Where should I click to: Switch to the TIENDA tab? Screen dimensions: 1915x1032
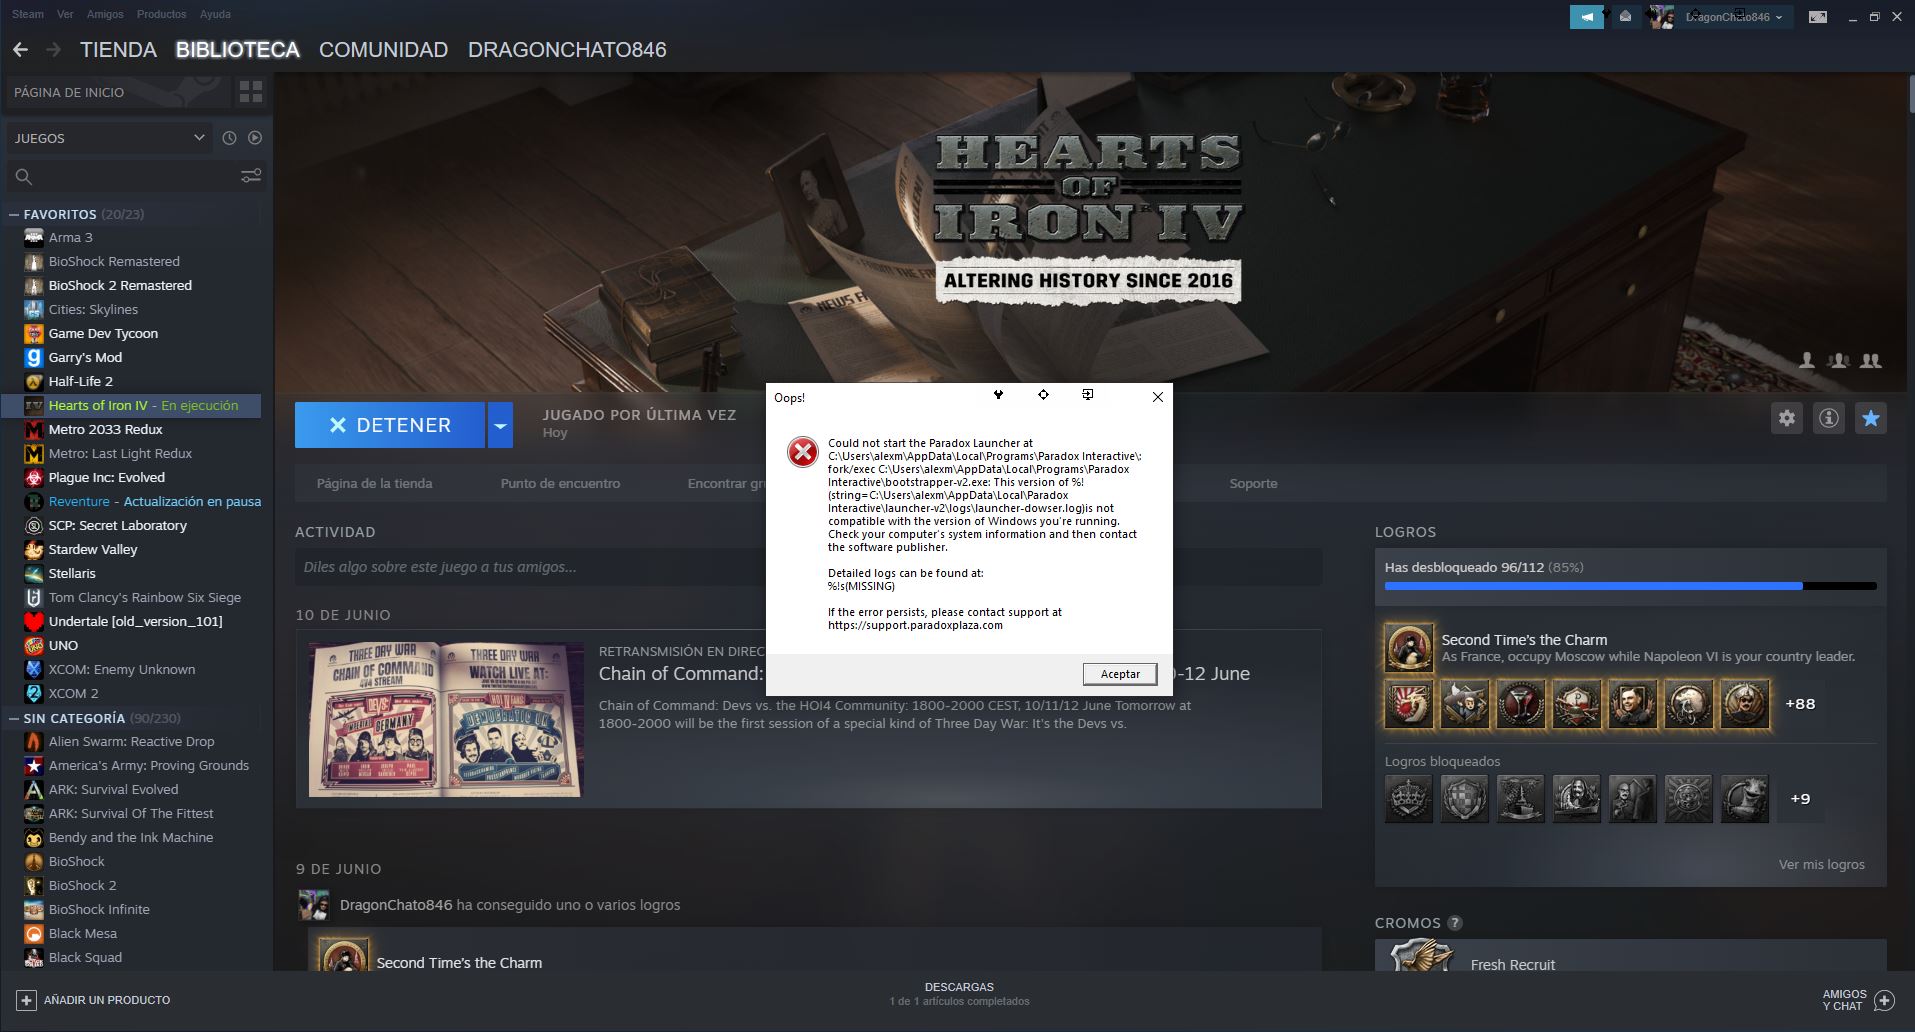118,49
